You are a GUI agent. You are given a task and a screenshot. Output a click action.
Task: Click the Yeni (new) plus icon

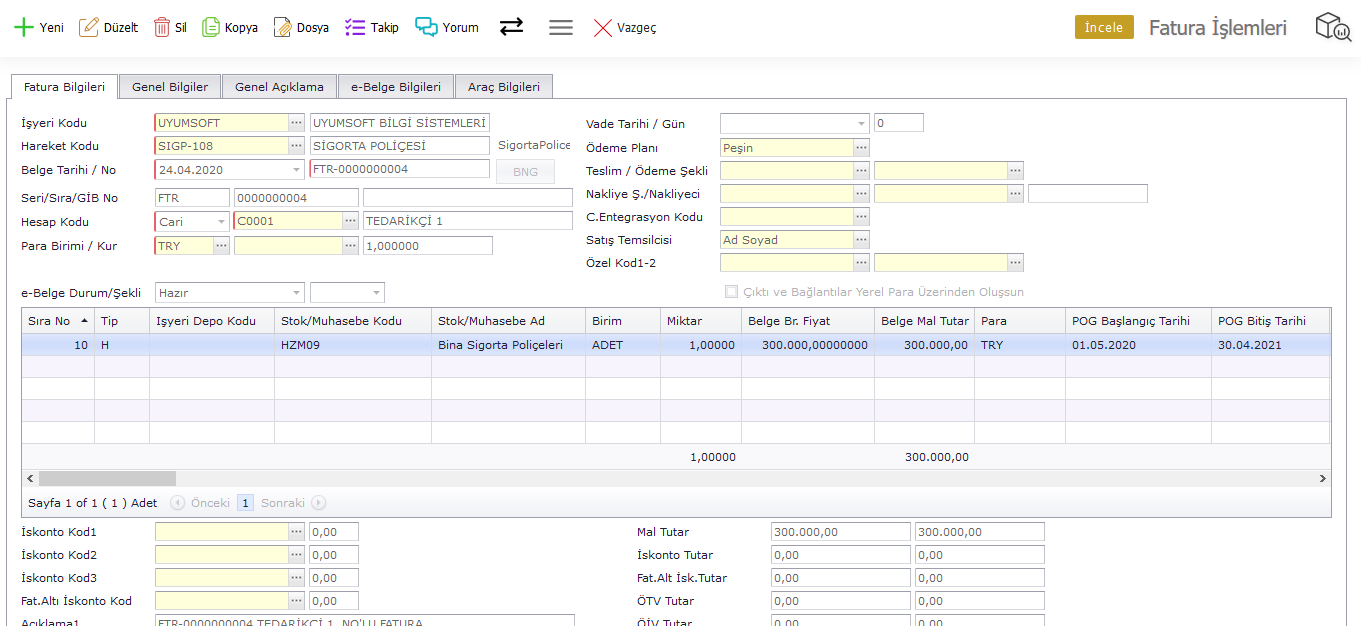pyautogui.click(x=23, y=27)
